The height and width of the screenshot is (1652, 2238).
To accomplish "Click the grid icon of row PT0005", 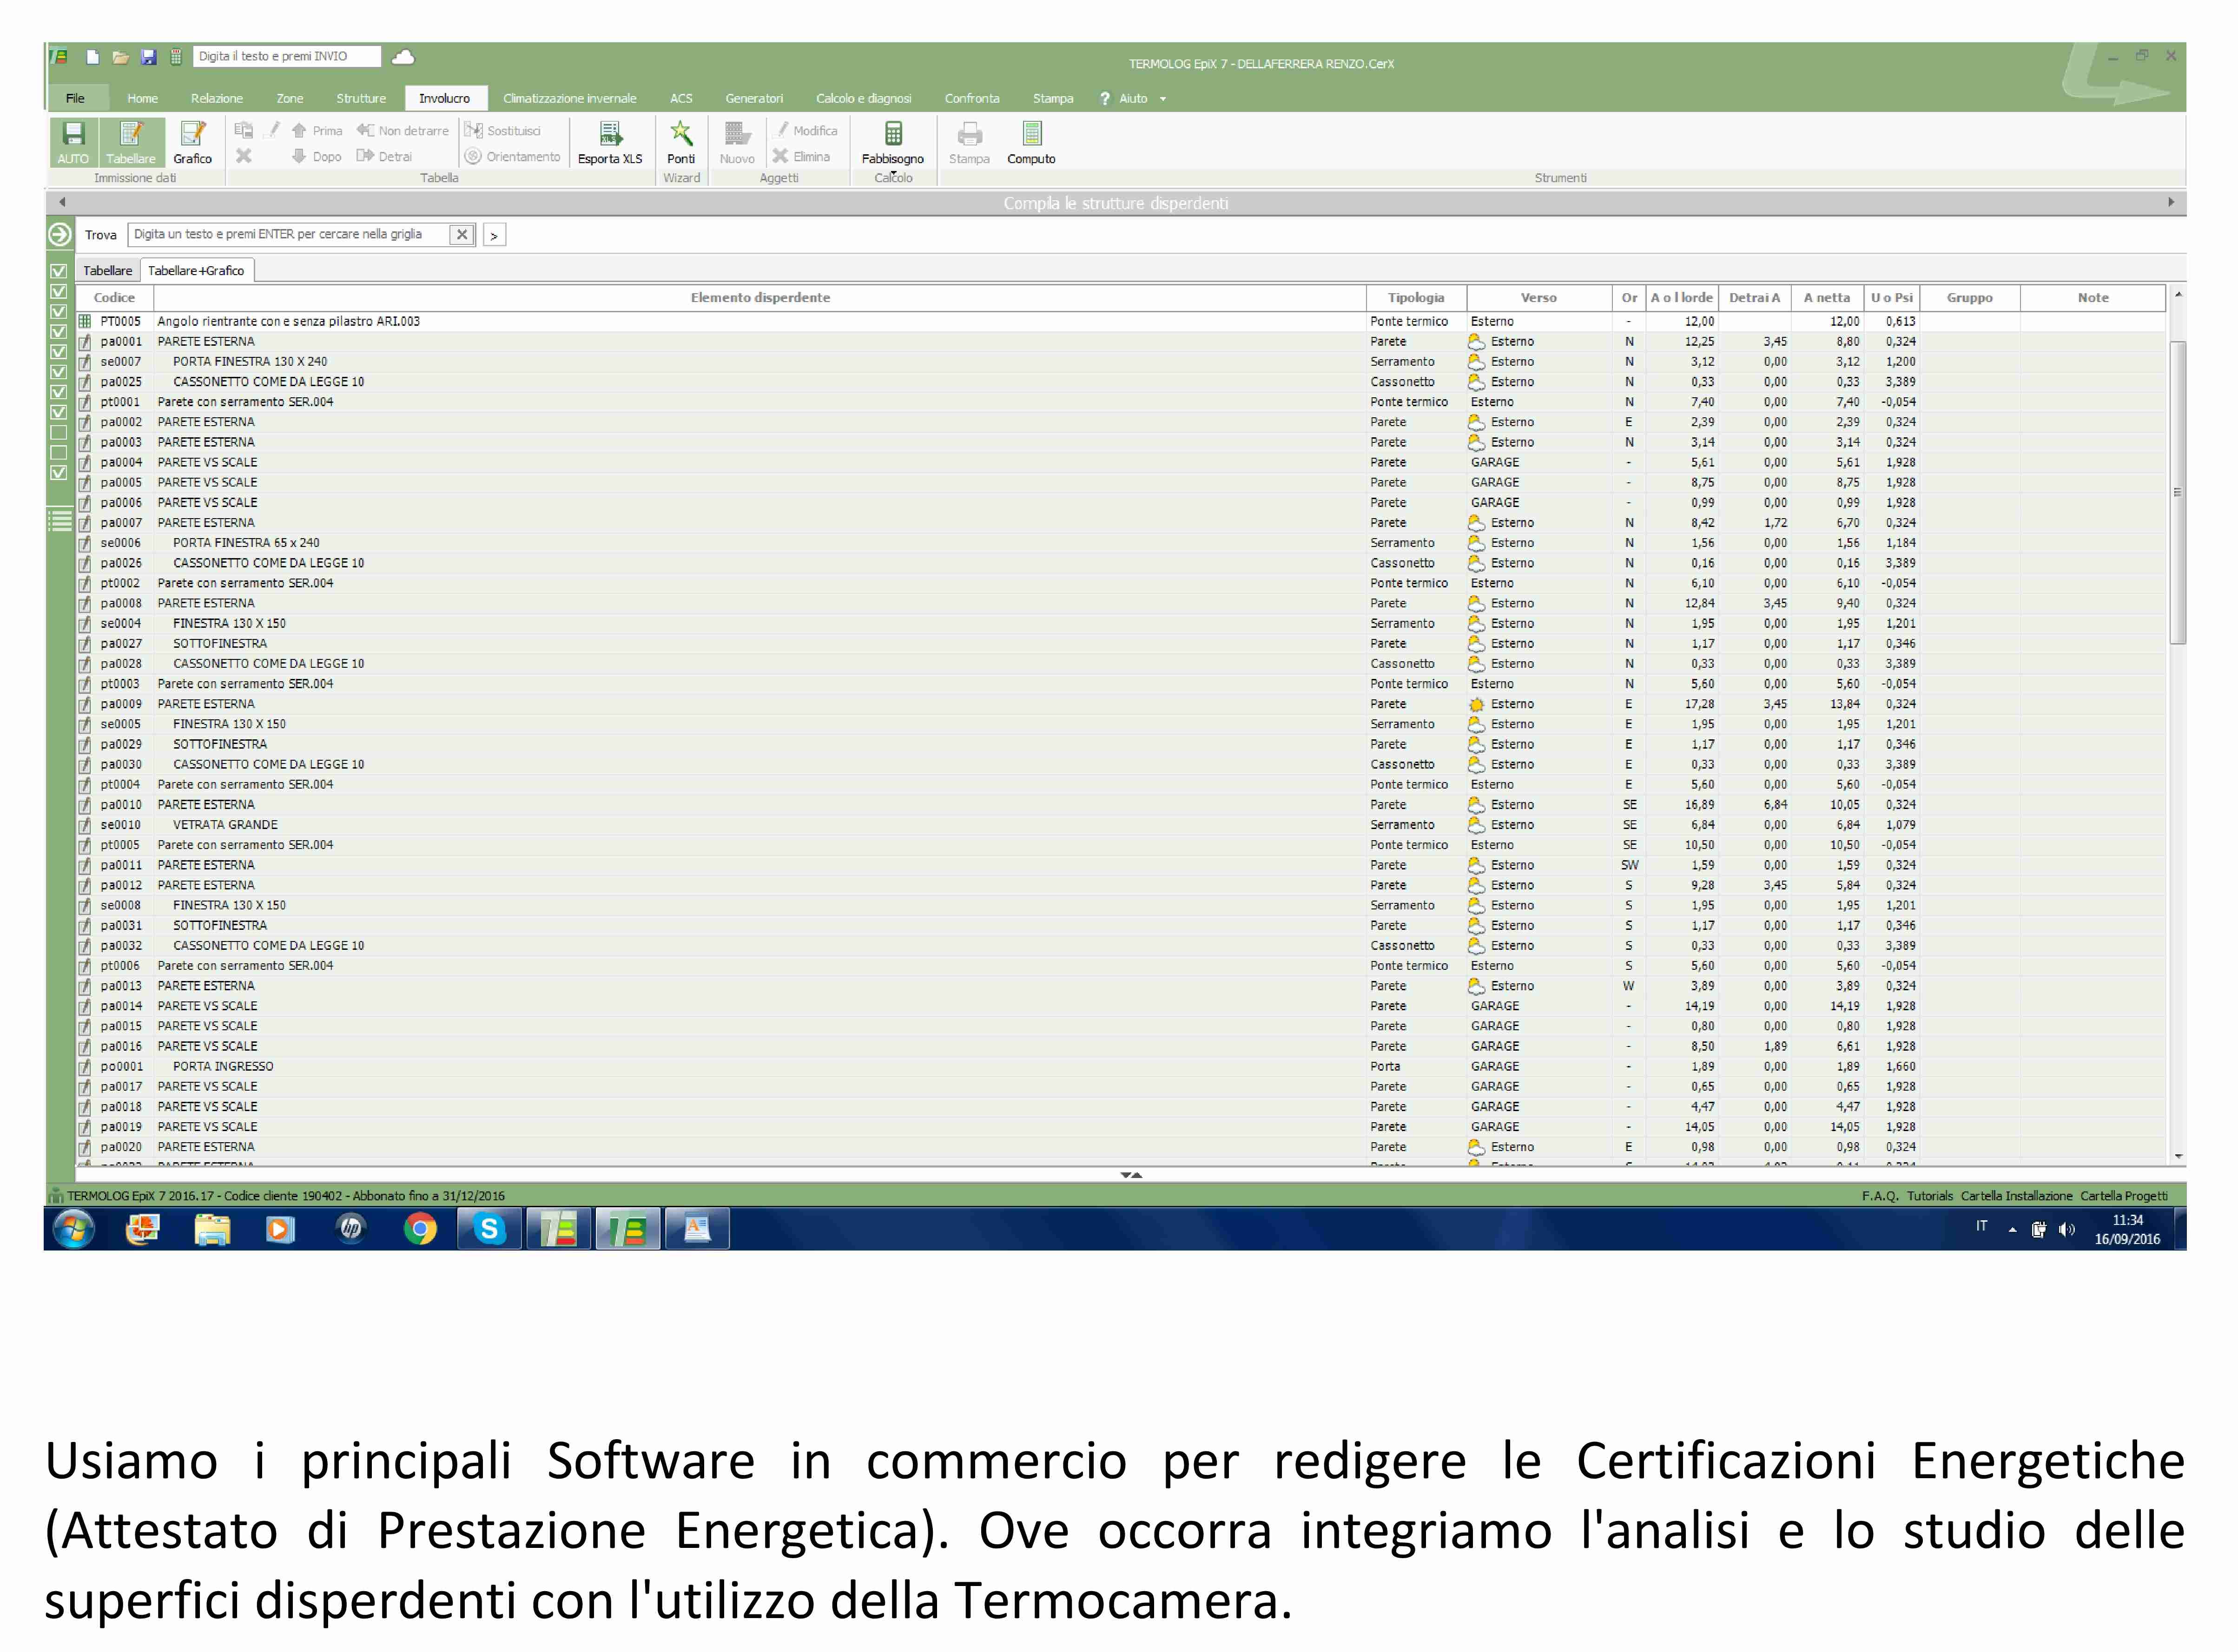I will pyautogui.click(x=85, y=322).
